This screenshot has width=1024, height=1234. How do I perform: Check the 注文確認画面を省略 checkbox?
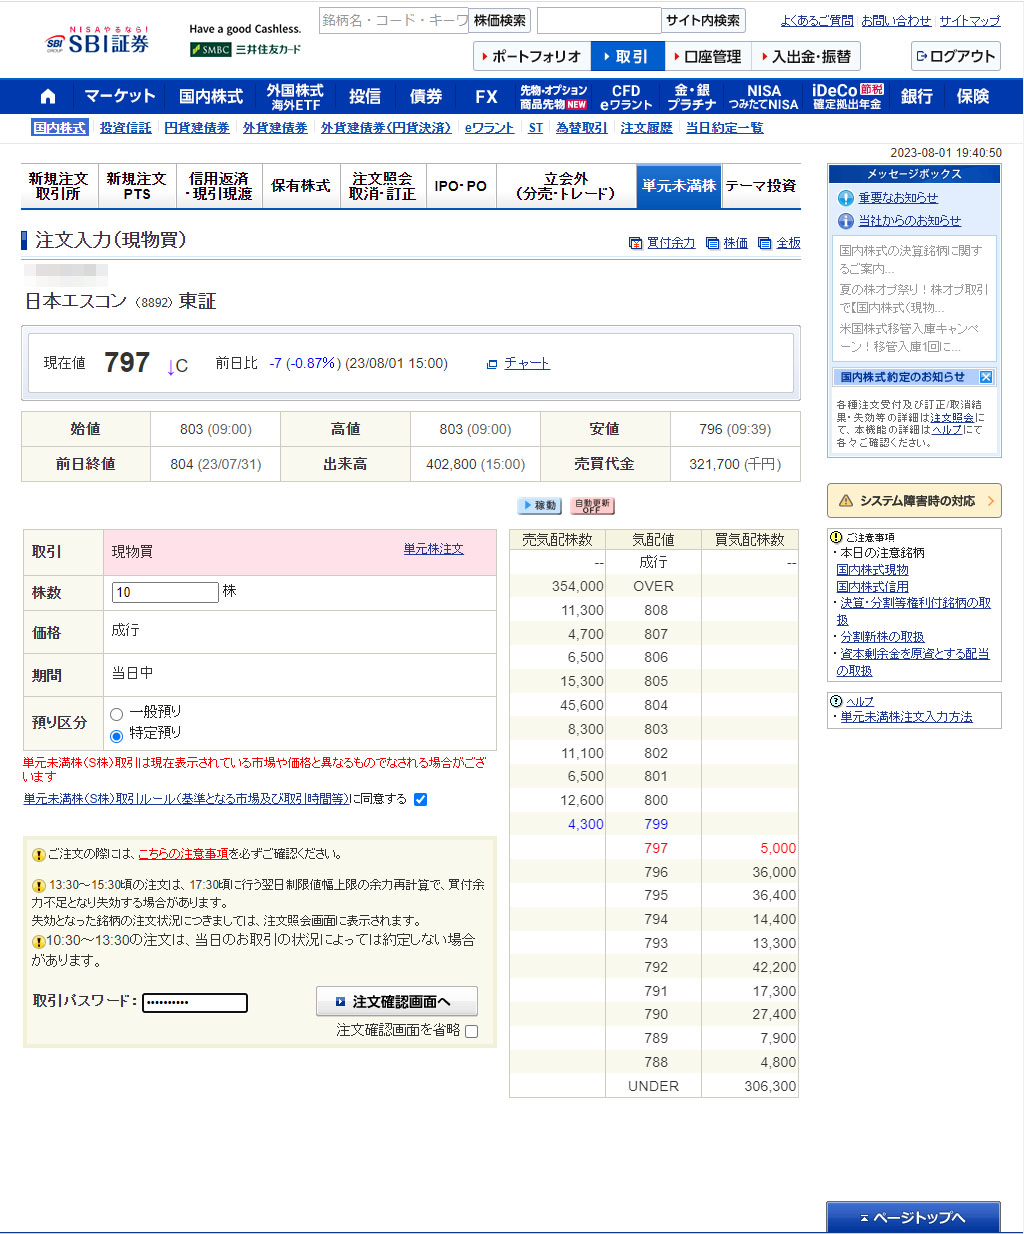click(472, 1031)
